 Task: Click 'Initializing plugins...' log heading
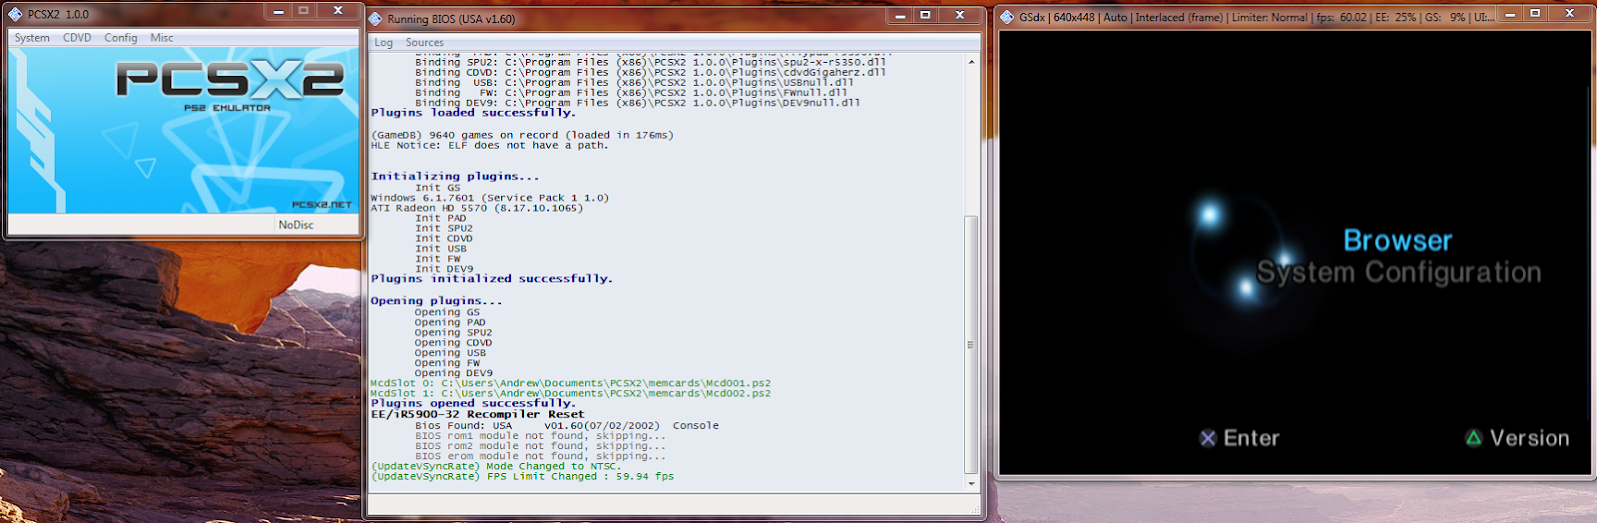click(455, 176)
